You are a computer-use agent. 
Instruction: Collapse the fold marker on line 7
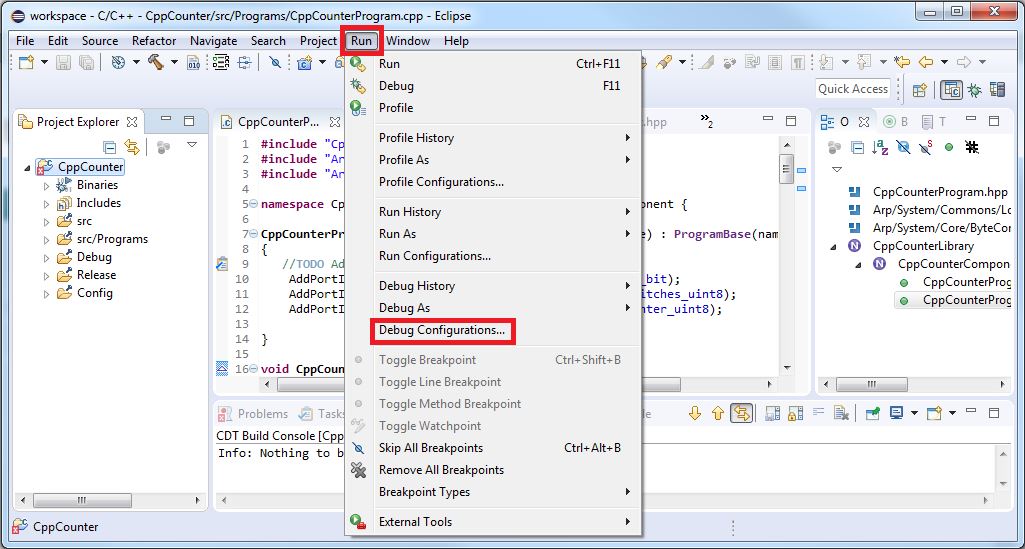tap(254, 234)
